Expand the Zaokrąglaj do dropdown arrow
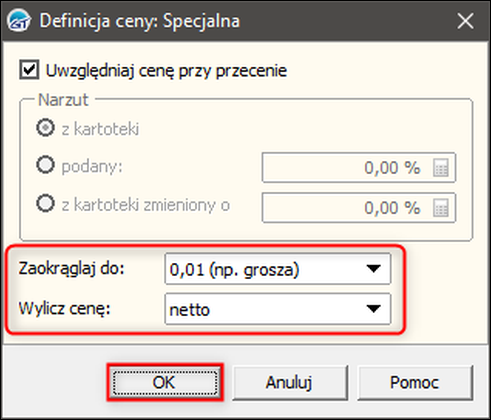Screen dimensions: 491x420 [x=373, y=269]
